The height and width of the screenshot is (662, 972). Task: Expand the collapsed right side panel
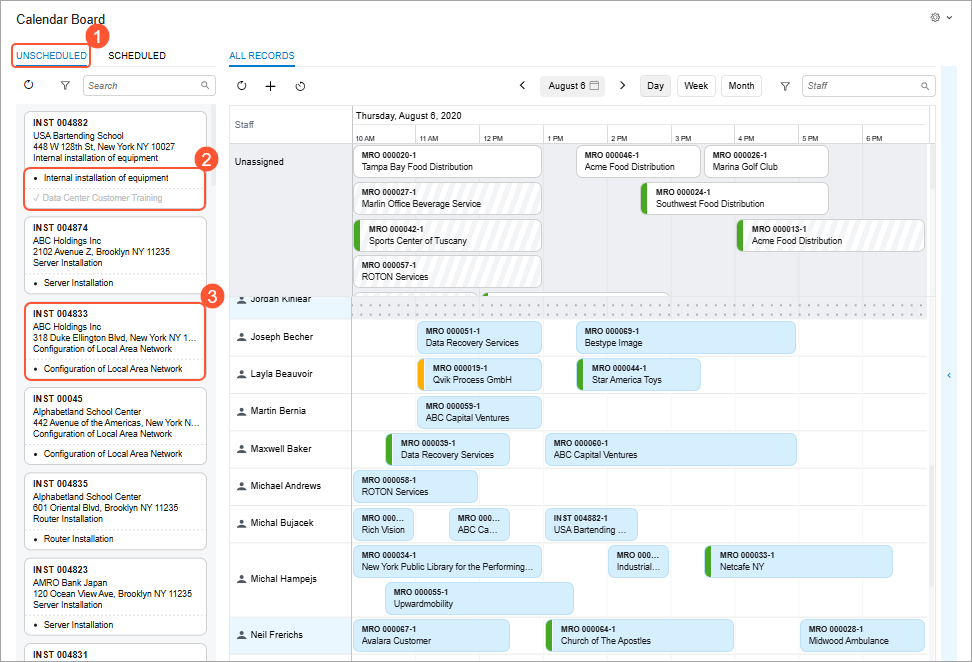[949, 375]
